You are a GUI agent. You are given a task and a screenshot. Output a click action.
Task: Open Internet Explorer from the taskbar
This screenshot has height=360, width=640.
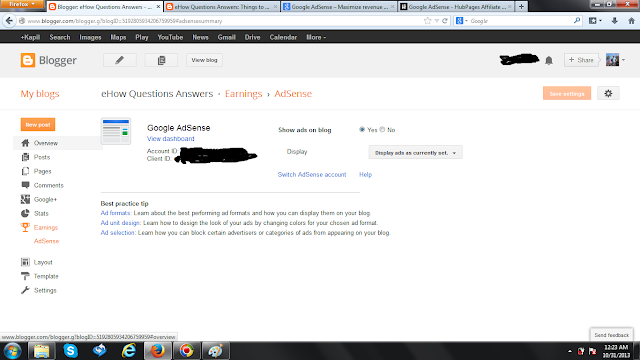[x=129, y=351]
